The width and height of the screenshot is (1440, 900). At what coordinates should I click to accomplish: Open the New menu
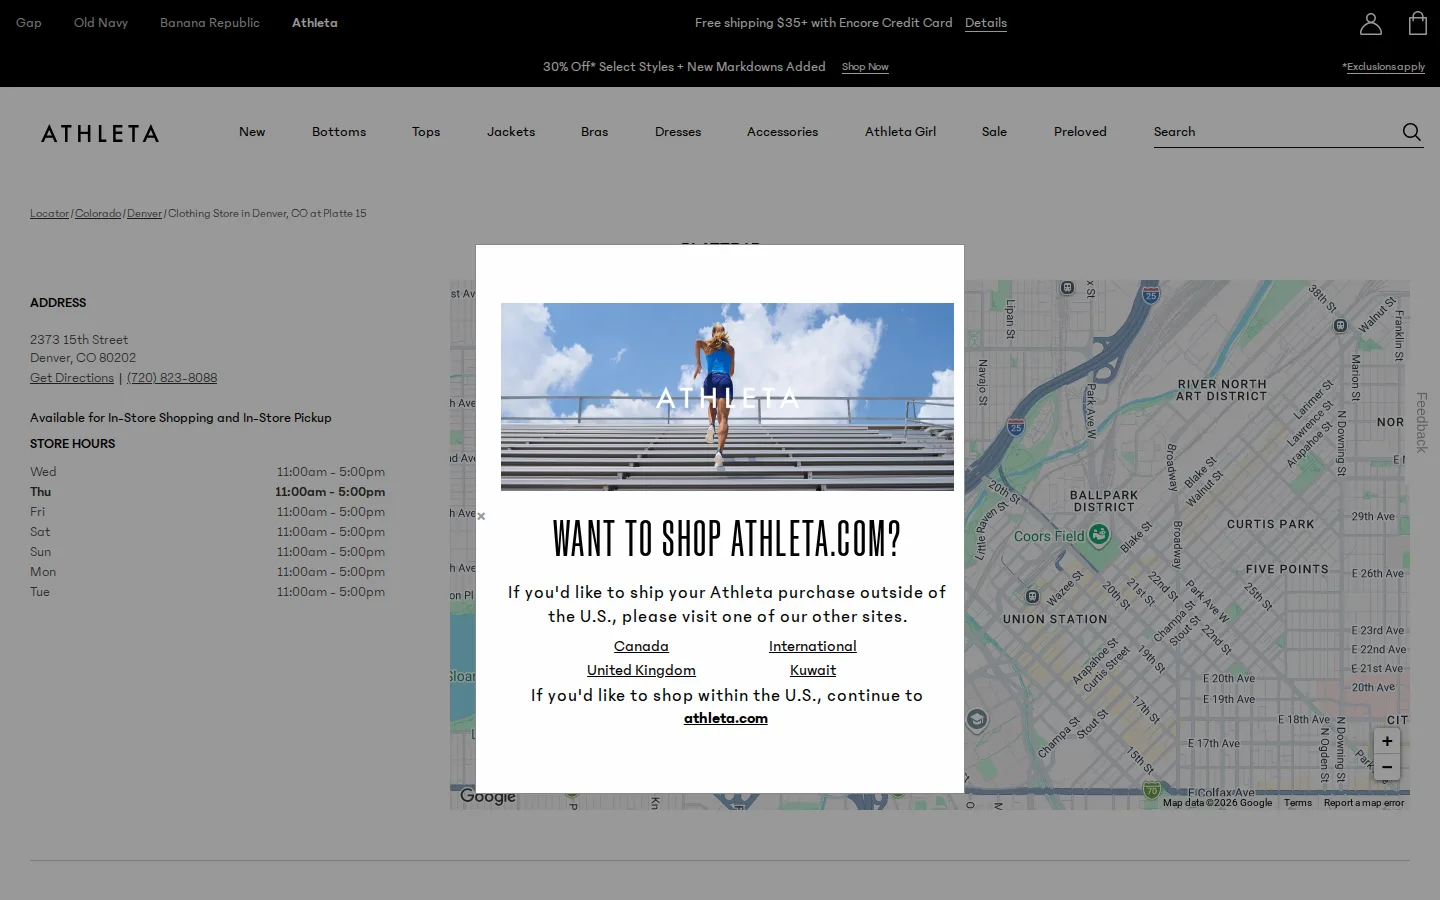252,132
